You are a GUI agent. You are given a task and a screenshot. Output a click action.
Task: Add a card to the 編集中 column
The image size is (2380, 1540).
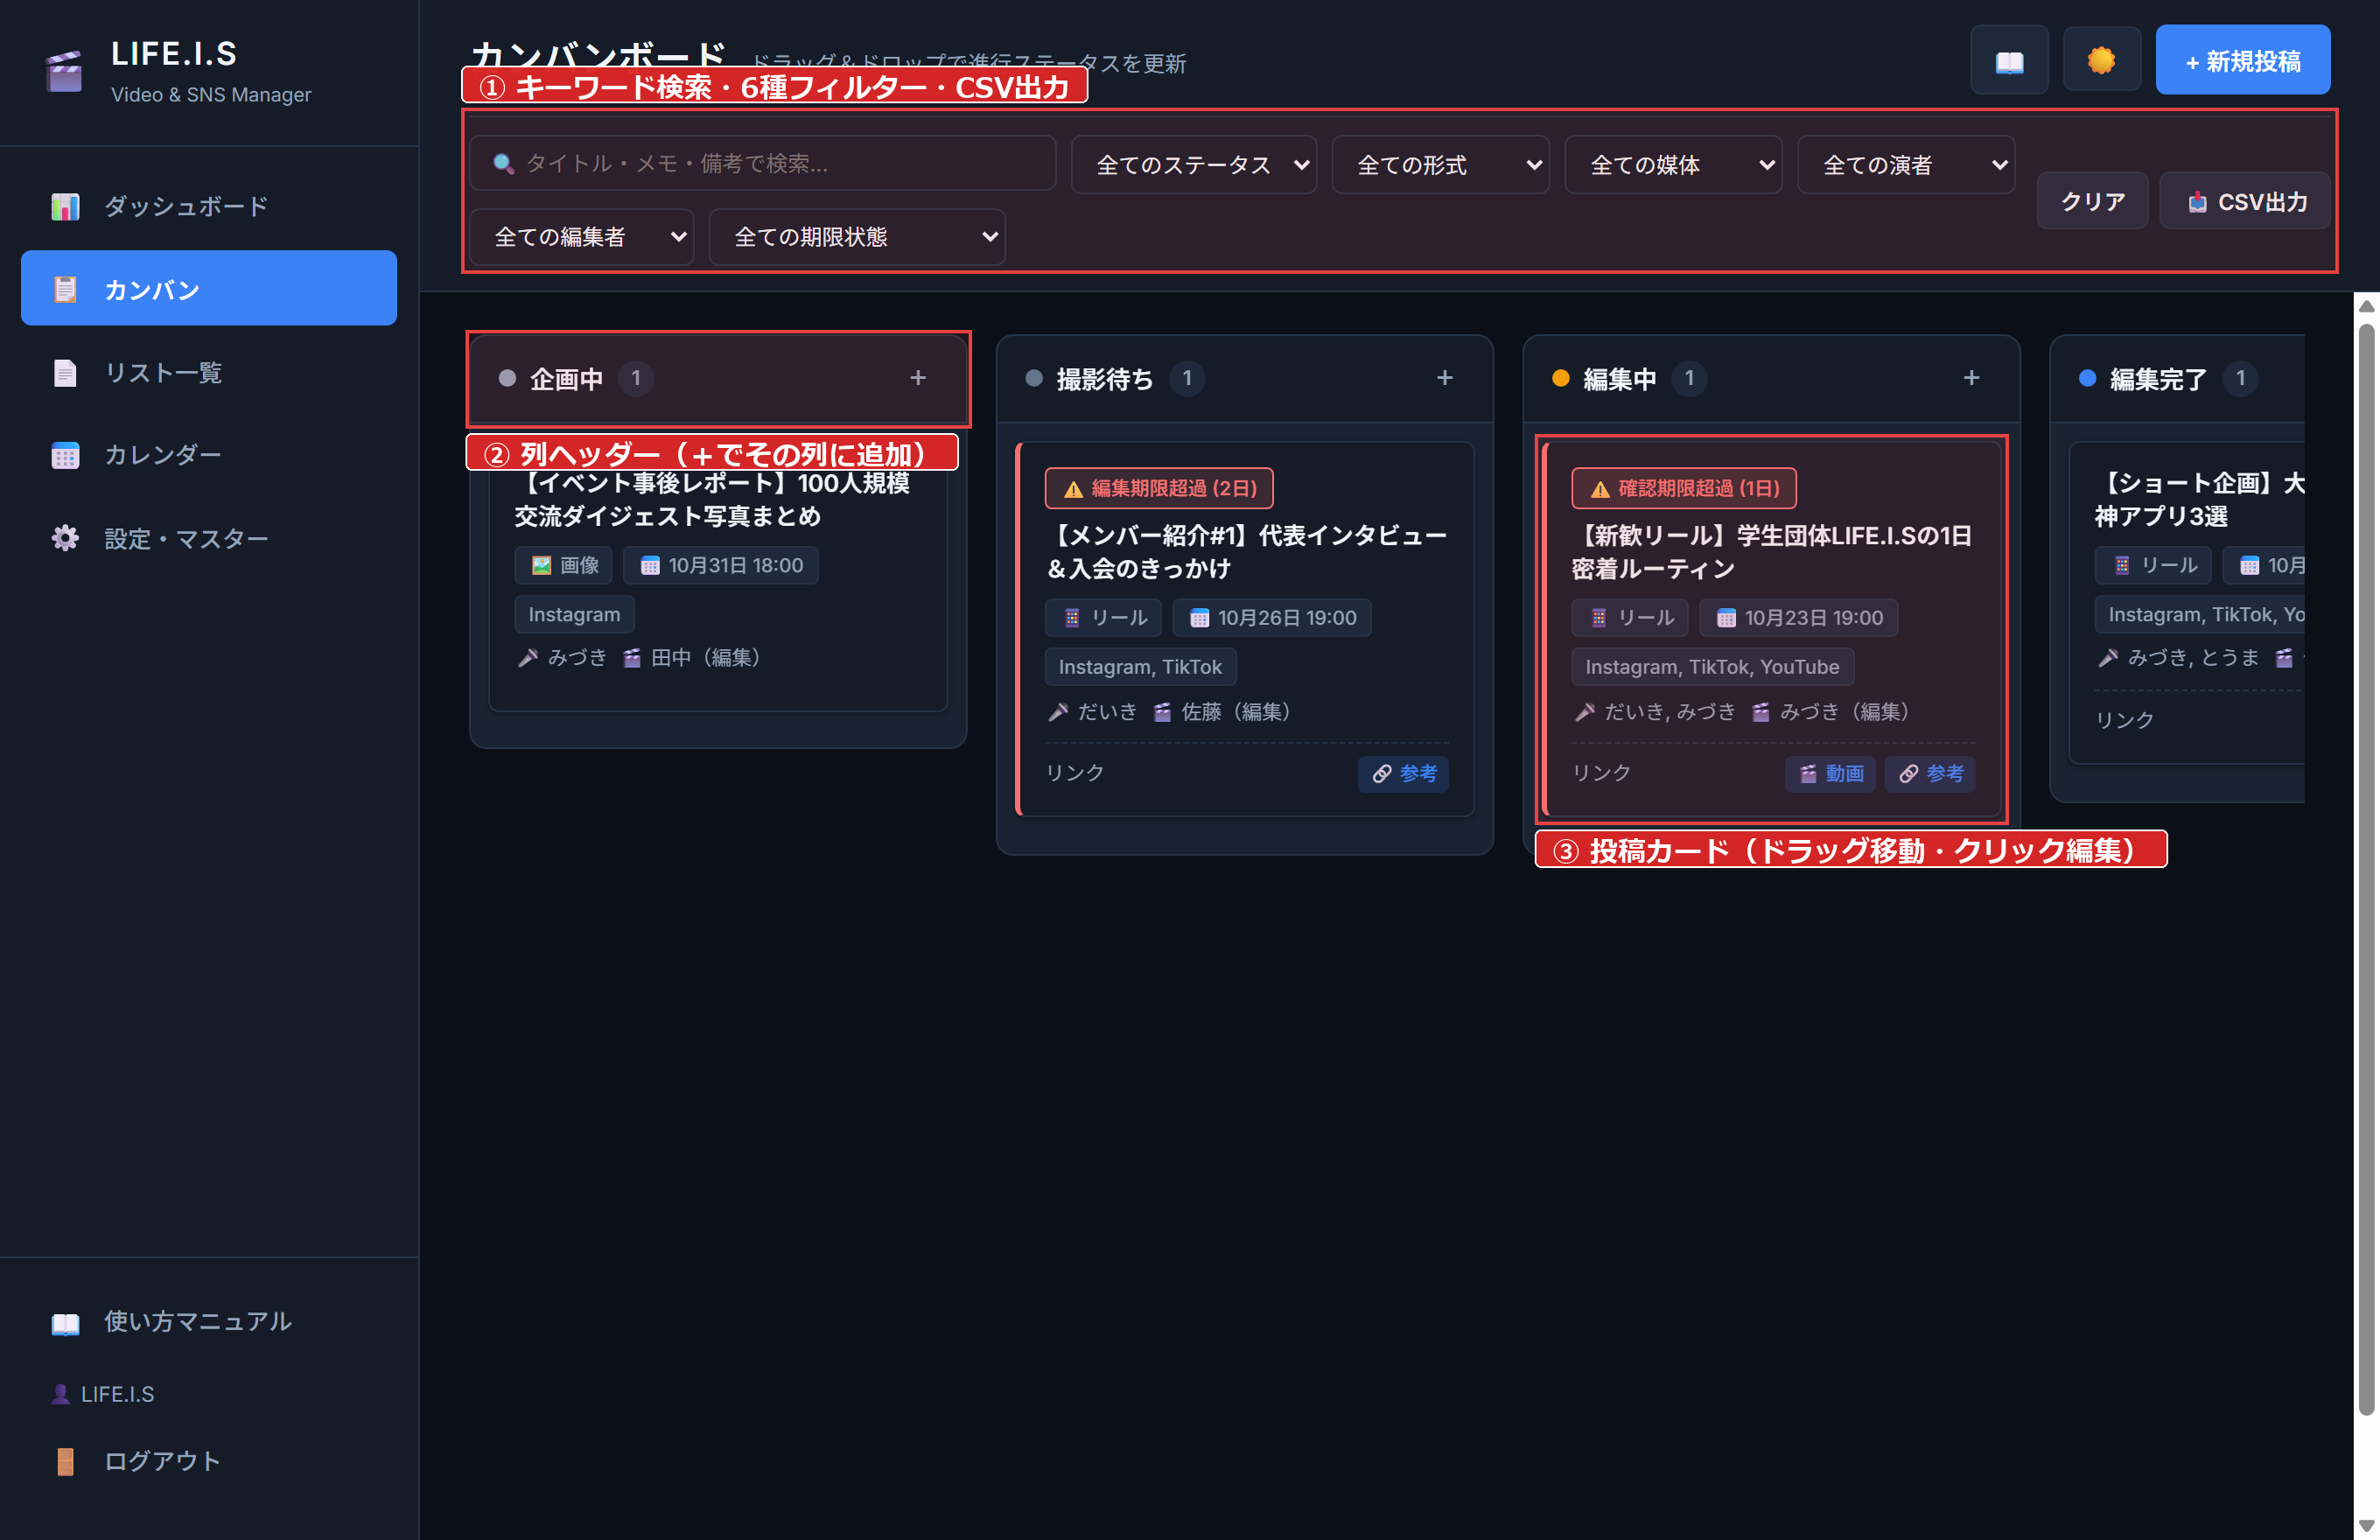click(1971, 378)
